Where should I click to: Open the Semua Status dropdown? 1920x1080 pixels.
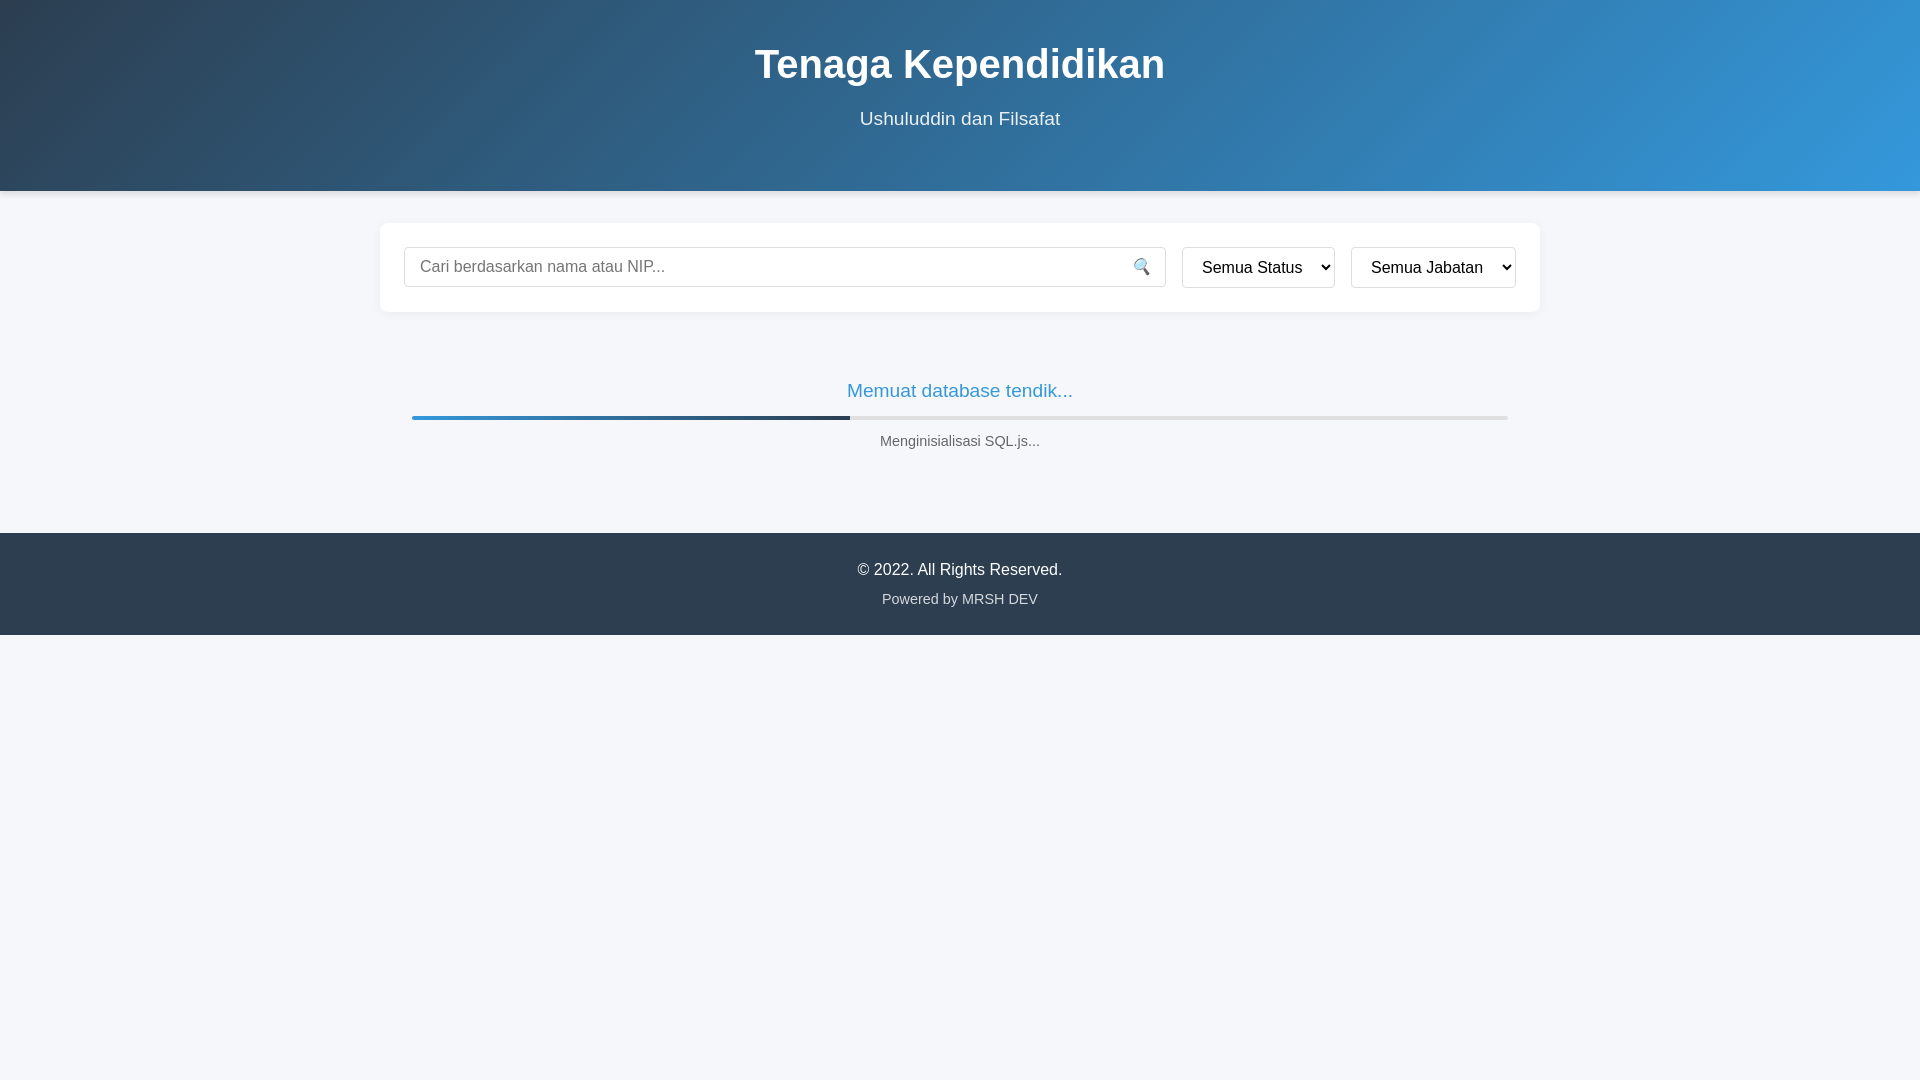click(1251, 267)
